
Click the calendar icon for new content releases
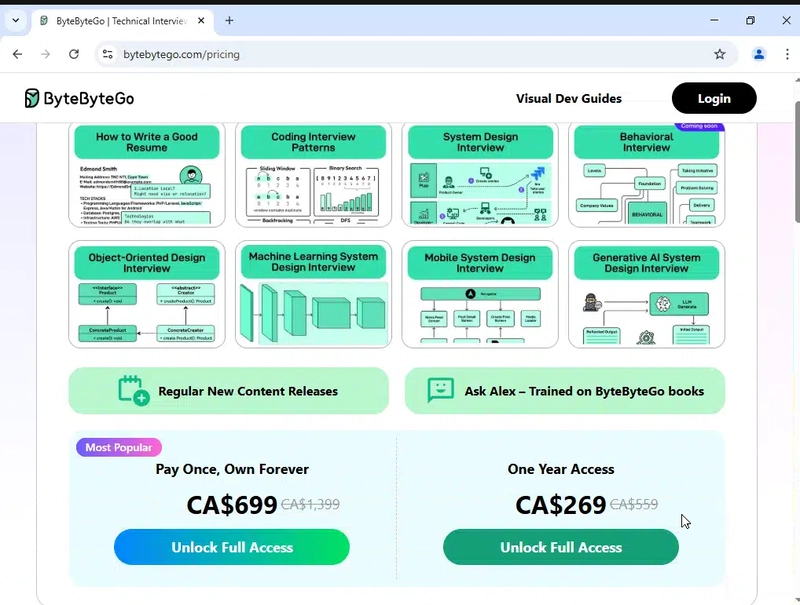[133, 390]
